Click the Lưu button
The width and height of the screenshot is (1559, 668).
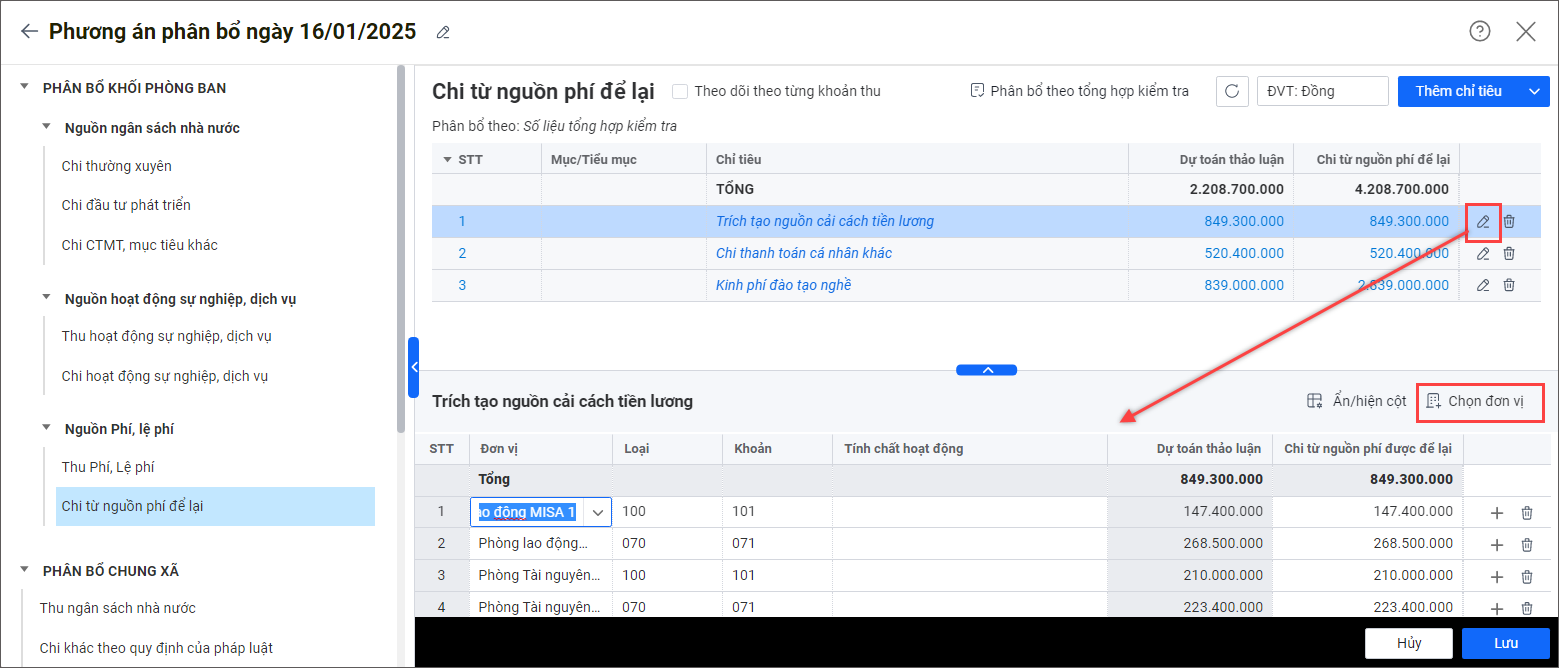click(x=1505, y=643)
